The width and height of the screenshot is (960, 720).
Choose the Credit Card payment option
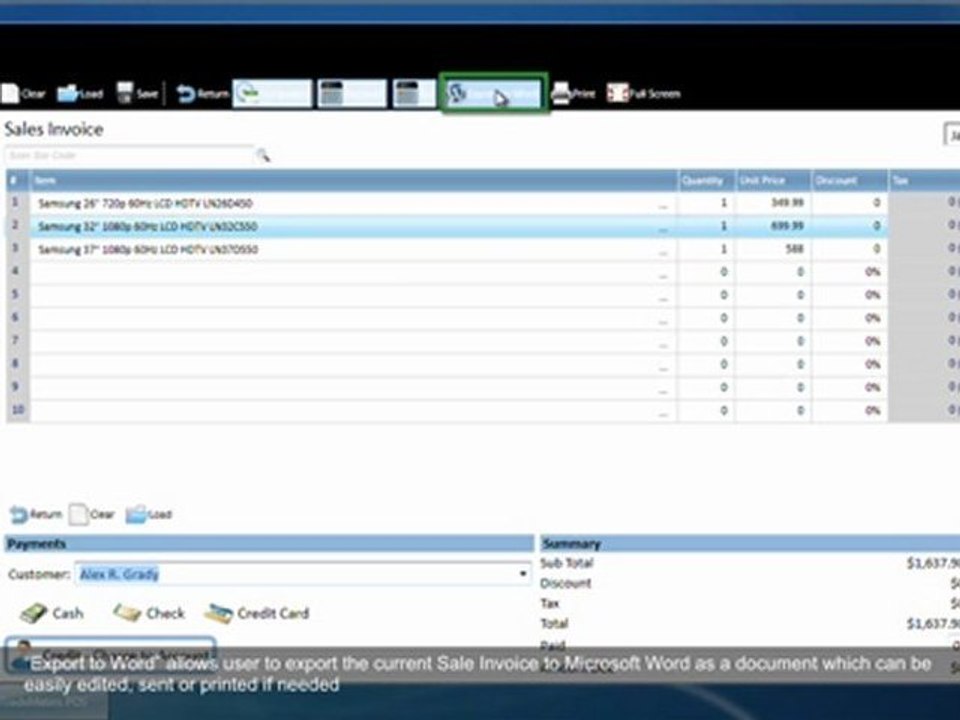click(x=257, y=613)
